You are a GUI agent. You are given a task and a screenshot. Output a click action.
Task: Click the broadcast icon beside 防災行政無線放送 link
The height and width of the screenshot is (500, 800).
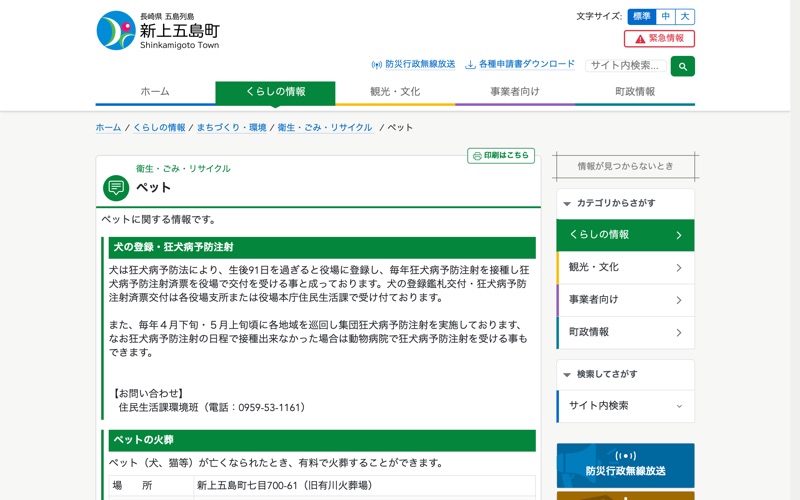click(x=377, y=65)
